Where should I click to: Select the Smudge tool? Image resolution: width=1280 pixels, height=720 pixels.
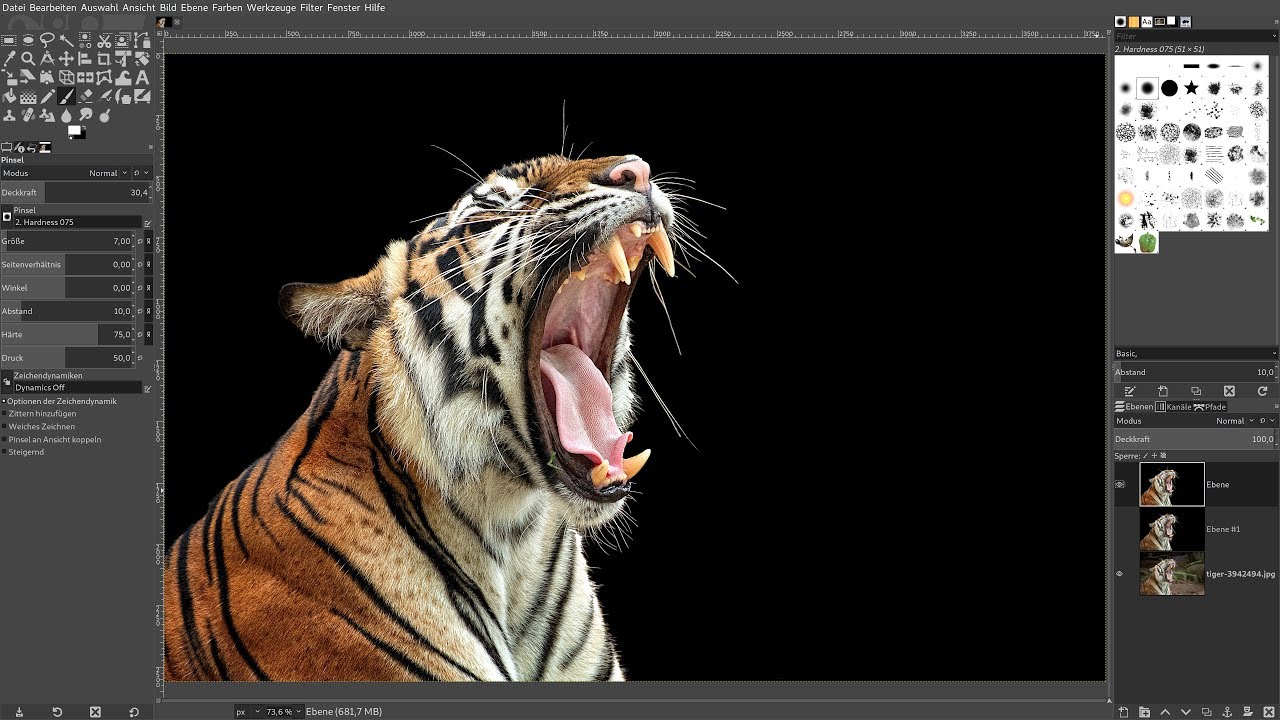point(85,116)
